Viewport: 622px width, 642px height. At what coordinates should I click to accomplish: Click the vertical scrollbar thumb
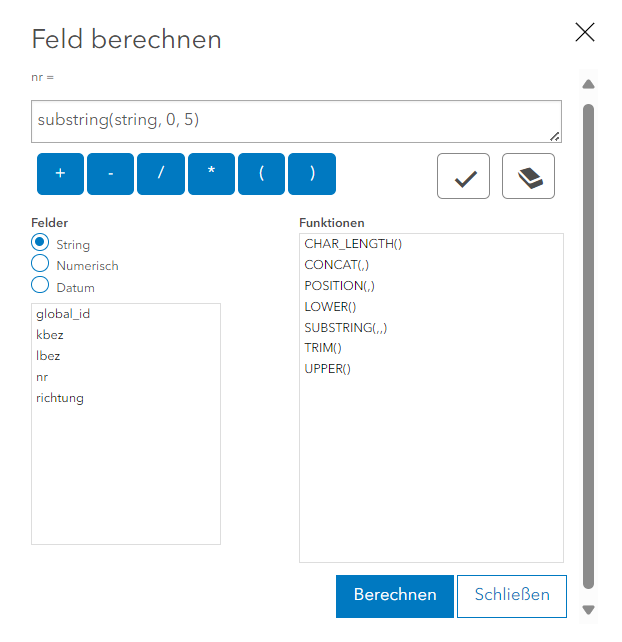point(588,346)
